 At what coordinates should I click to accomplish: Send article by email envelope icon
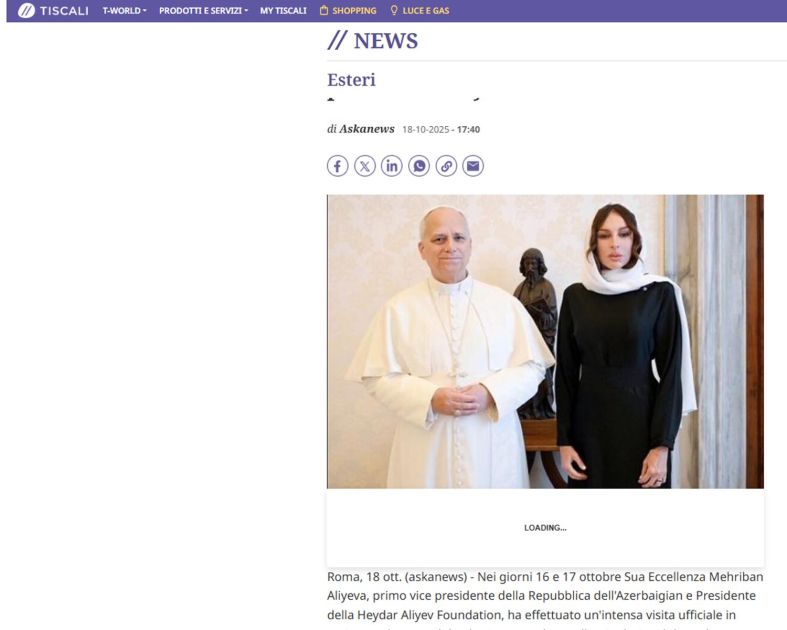point(473,166)
